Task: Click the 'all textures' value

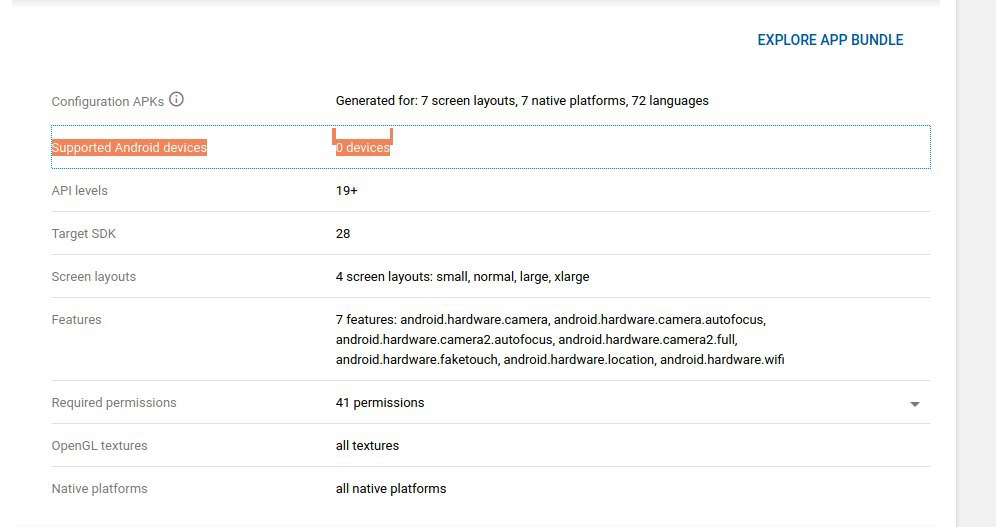Action: click(367, 446)
